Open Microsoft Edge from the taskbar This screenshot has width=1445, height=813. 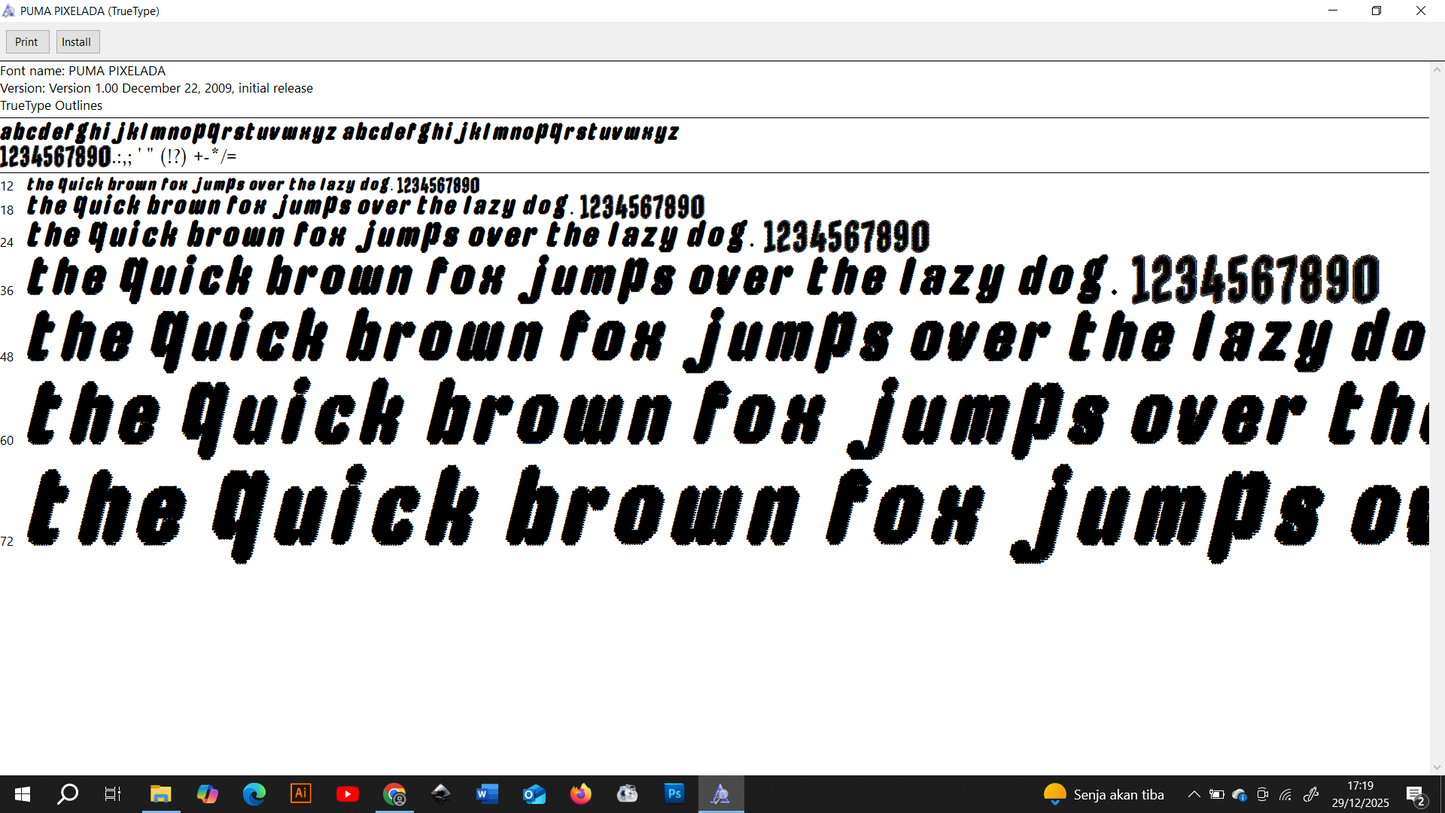pyautogui.click(x=254, y=794)
